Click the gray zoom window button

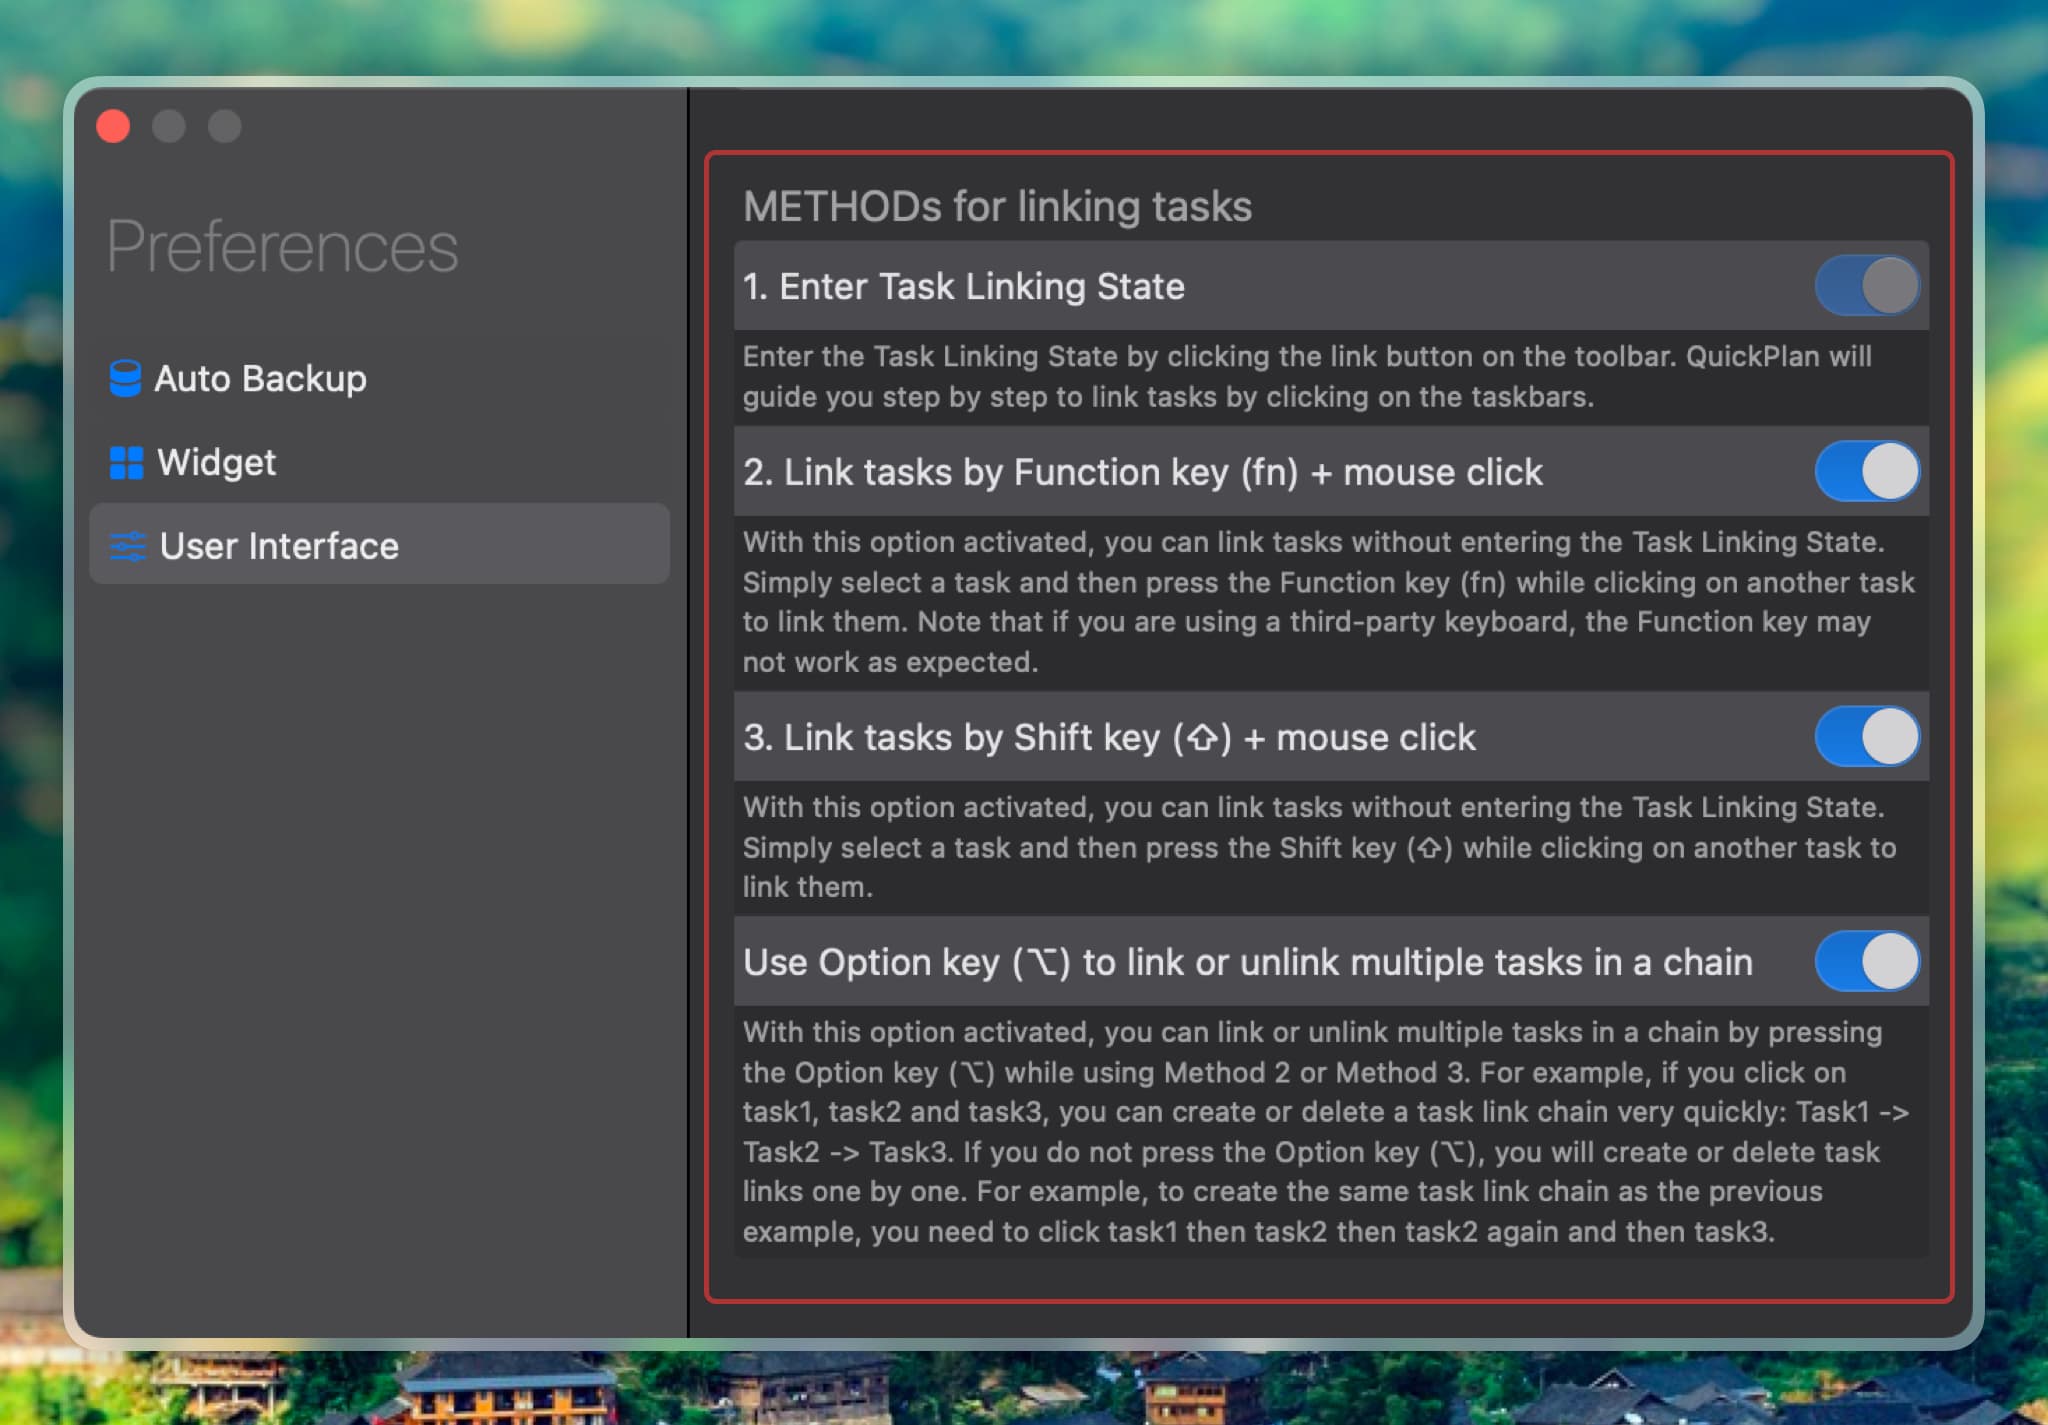[225, 127]
